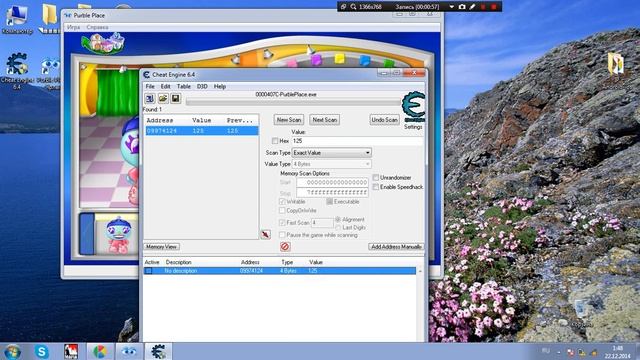Open the File menu in Cheat Engine
640x360 pixels.
point(150,87)
